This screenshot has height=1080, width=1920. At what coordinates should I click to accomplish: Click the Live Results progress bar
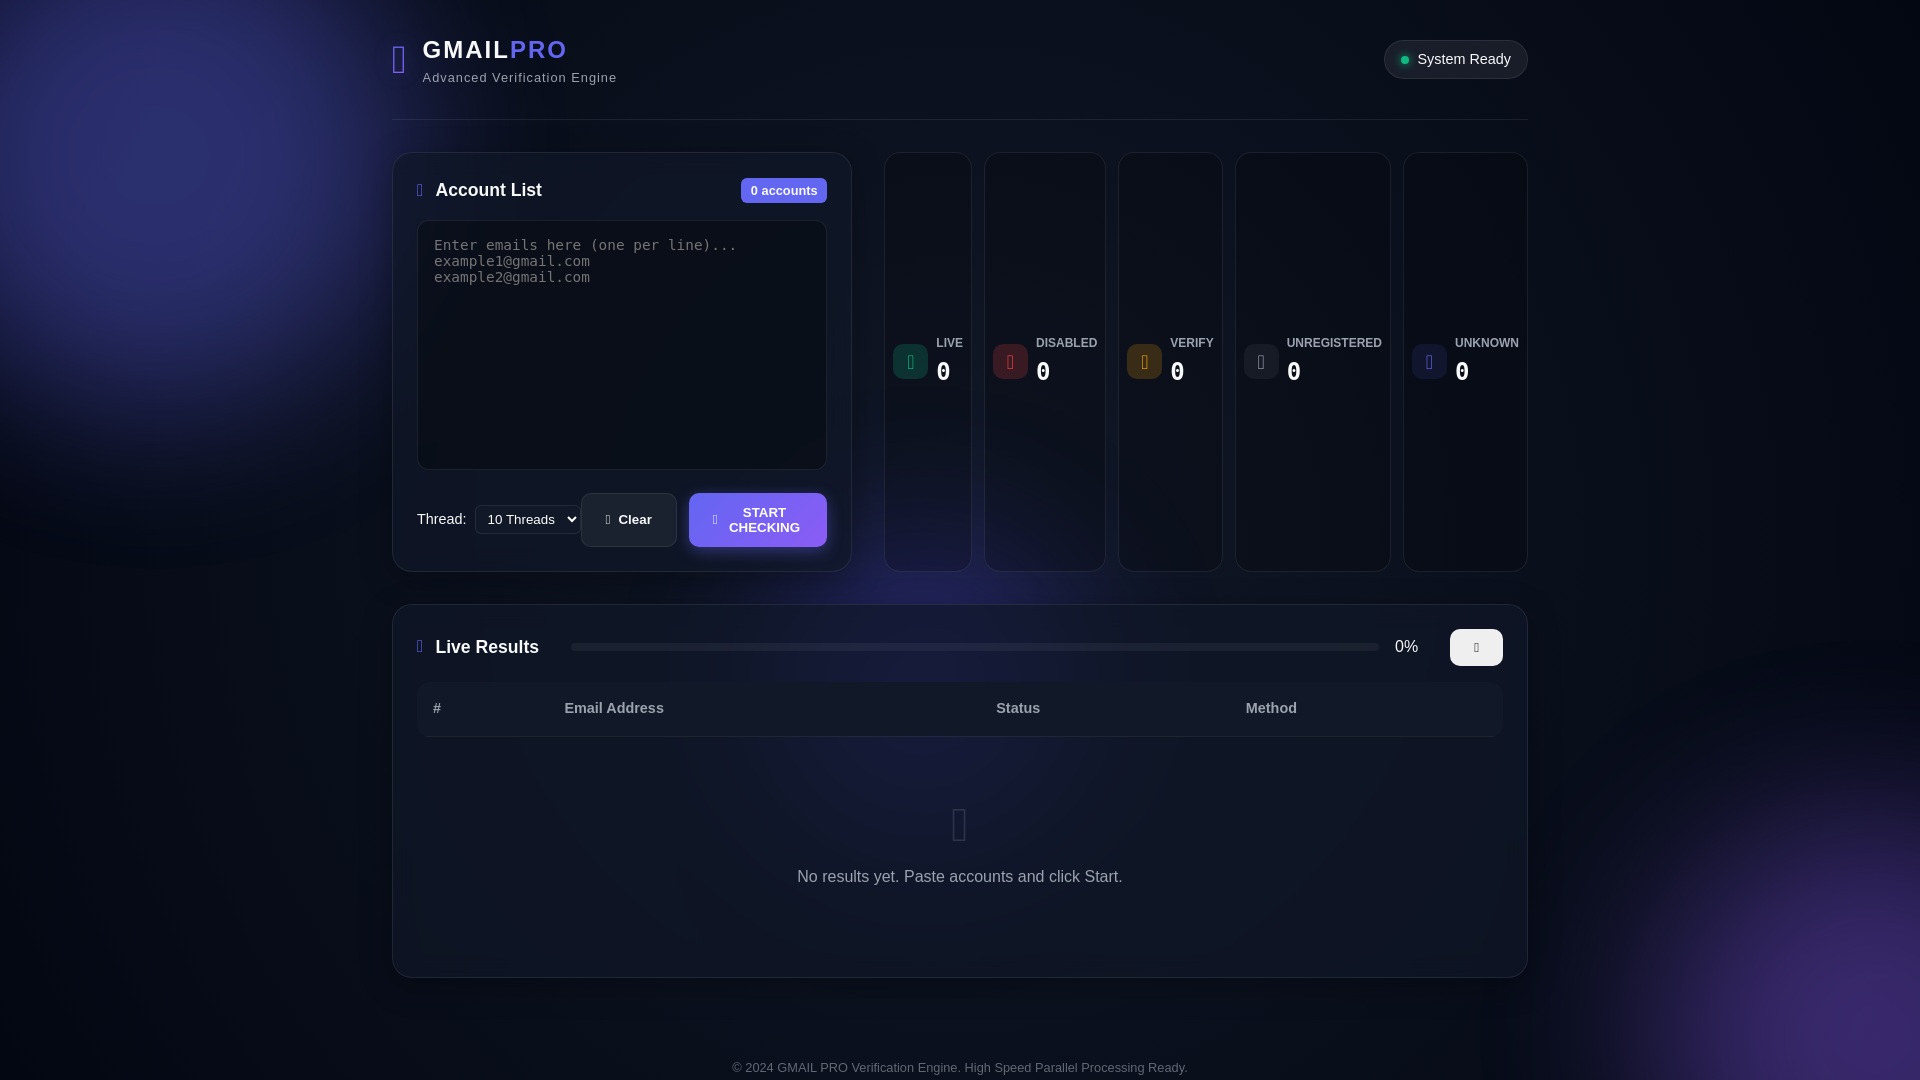(974, 647)
